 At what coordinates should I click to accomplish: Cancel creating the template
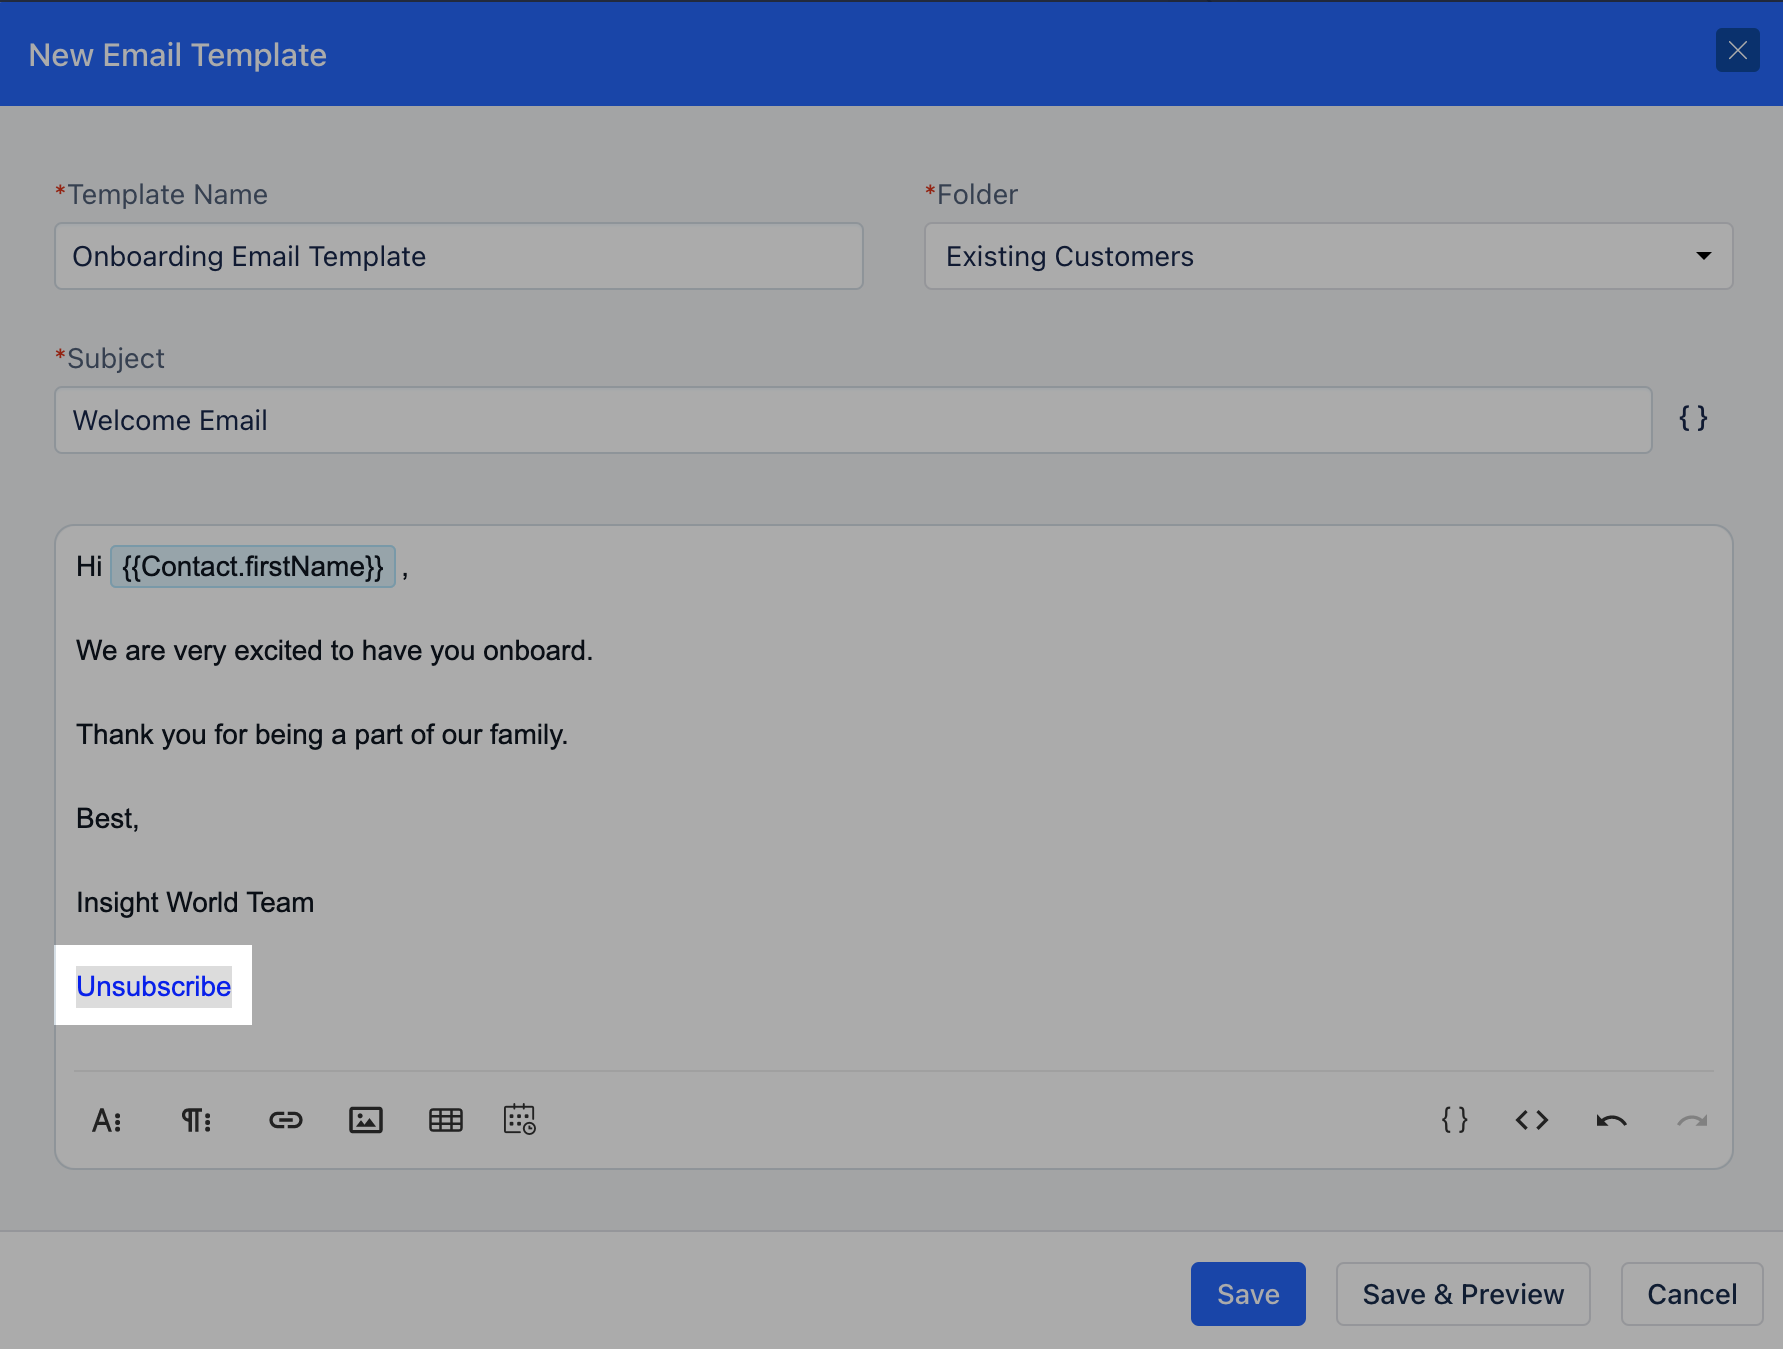point(1691,1294)
